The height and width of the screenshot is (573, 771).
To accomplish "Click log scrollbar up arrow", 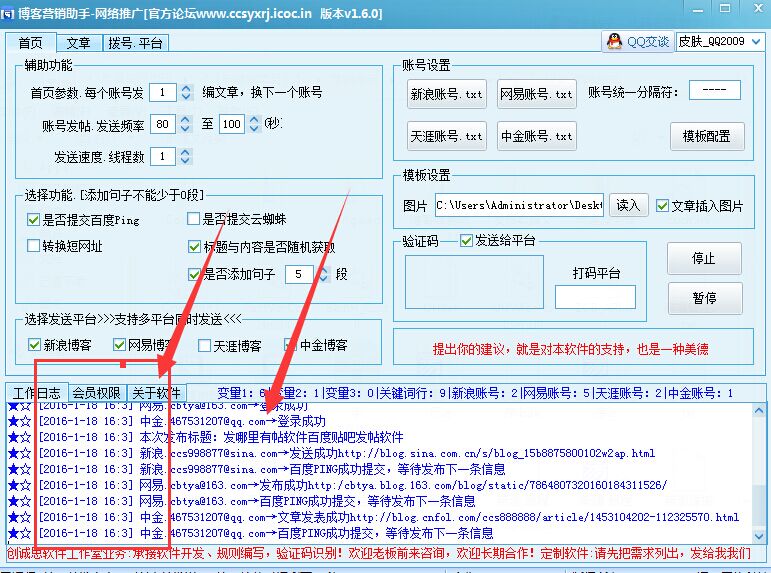I will 758,410.
